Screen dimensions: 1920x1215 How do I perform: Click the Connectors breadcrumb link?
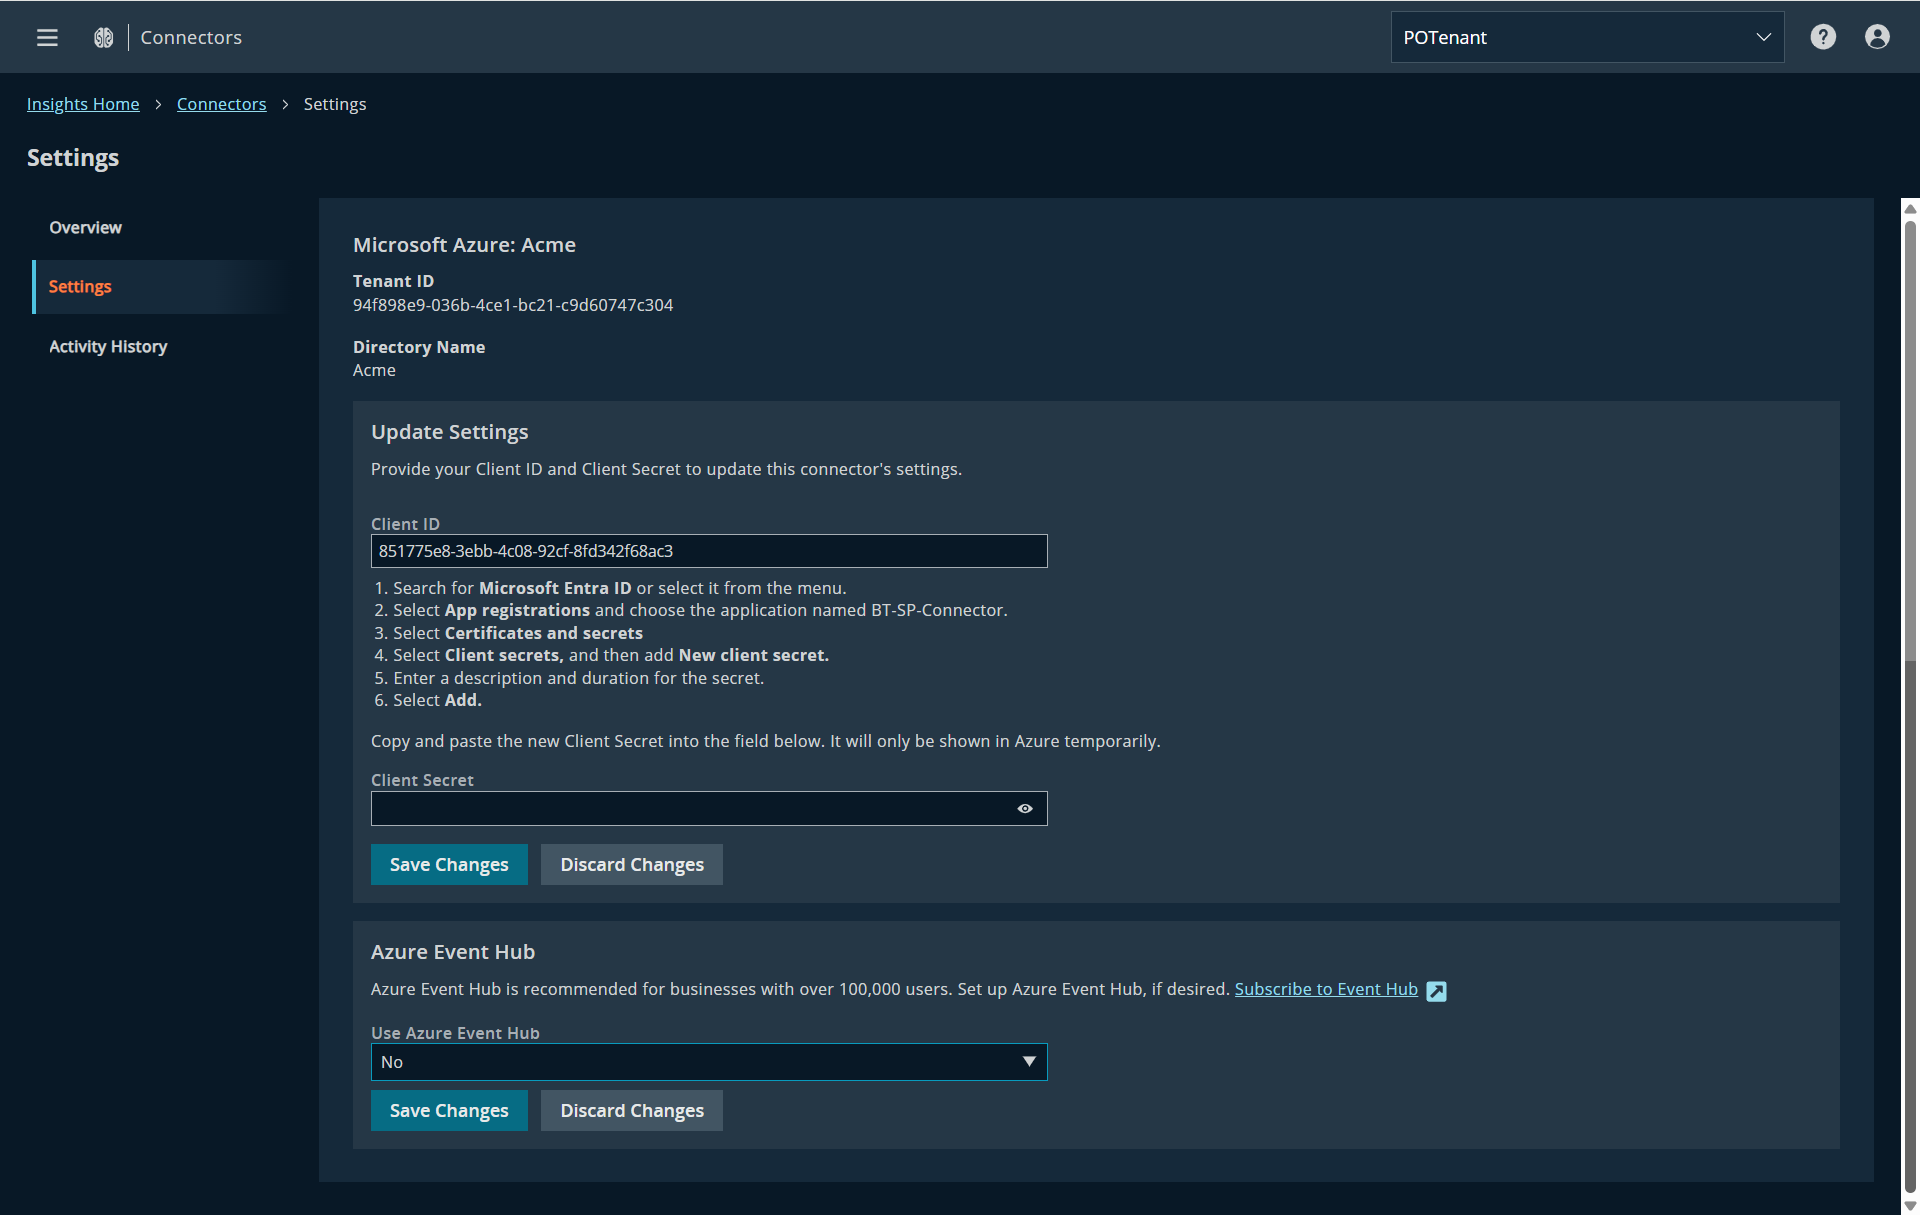click(221, 104)
